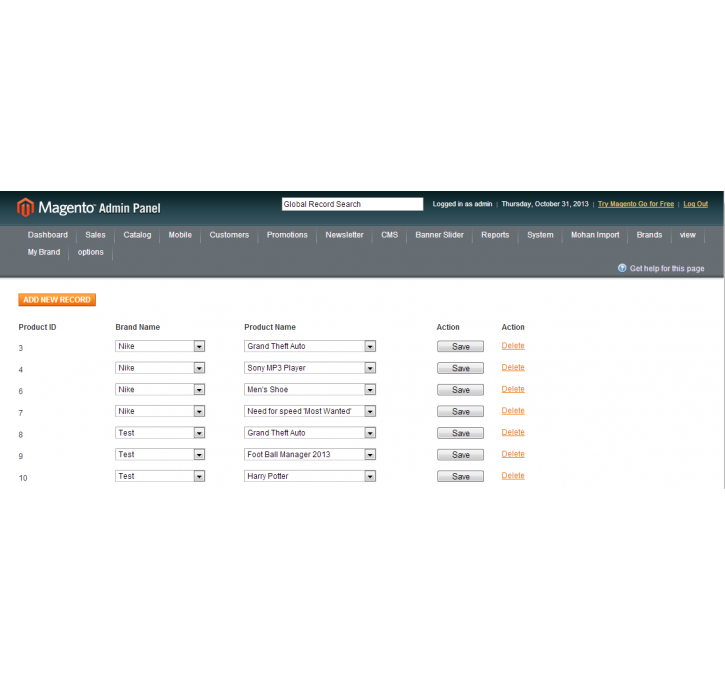Delete the record for product 9

click(513, 454)
